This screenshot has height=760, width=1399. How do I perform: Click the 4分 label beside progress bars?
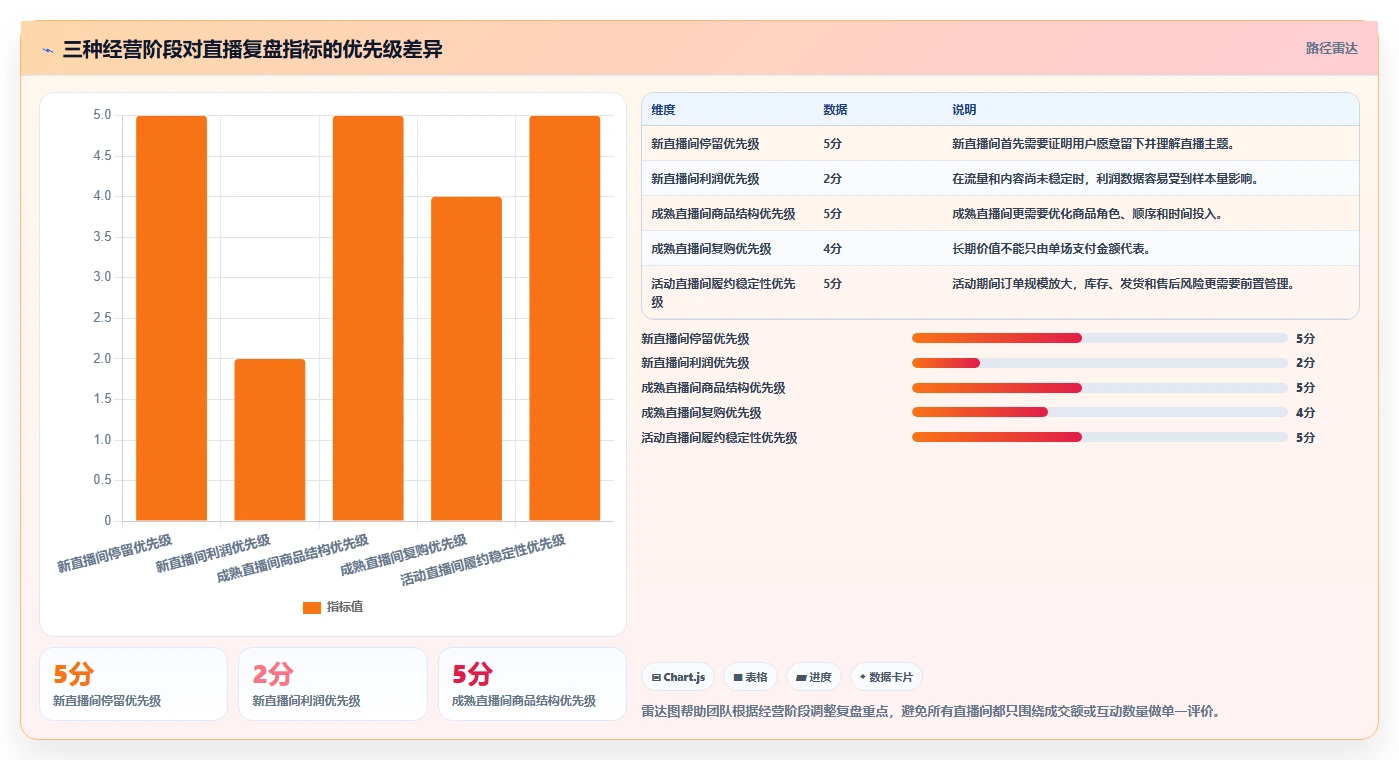pyautogui.click(x=1305, y=412)
